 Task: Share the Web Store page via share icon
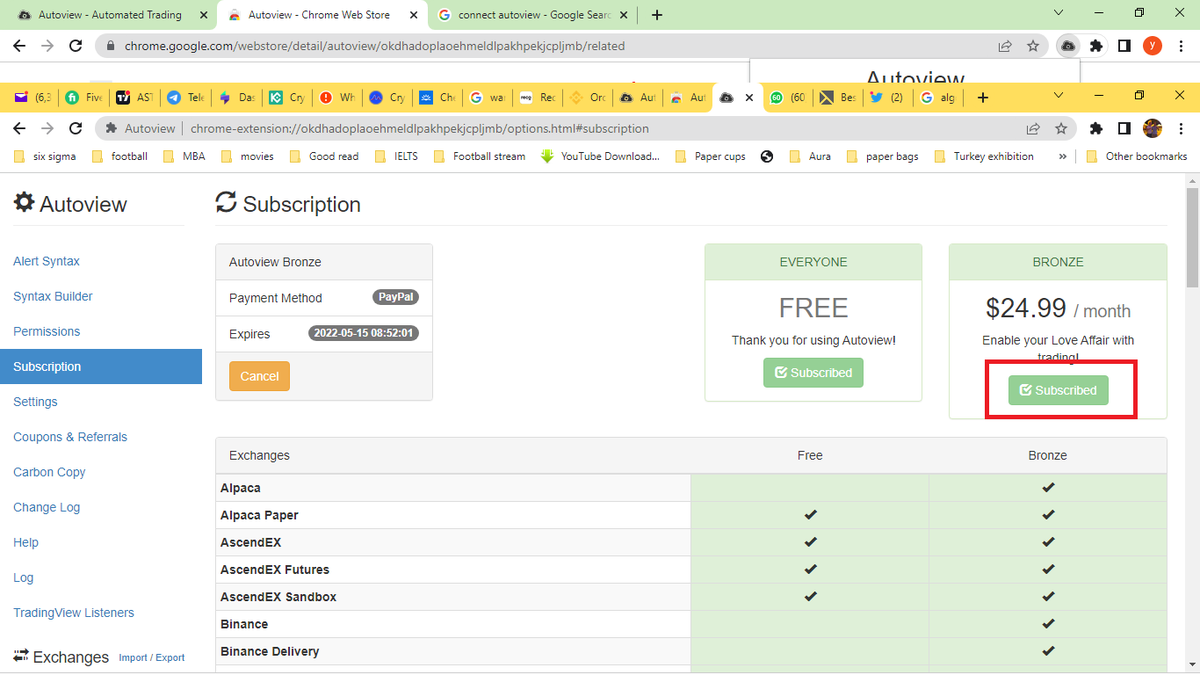[1005, 46]
